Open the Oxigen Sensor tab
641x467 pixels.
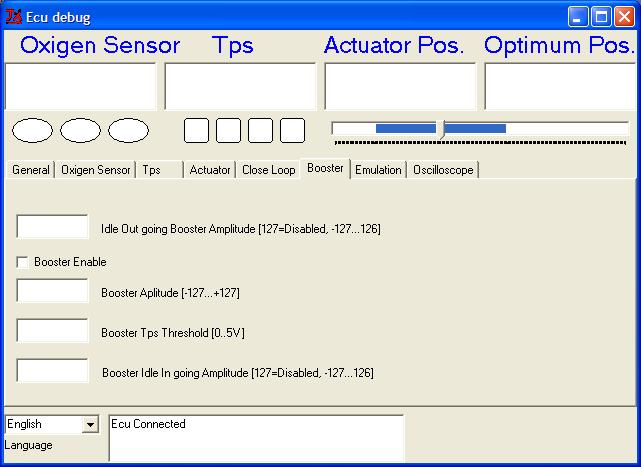pyautogui.click(x=95, y=170)
